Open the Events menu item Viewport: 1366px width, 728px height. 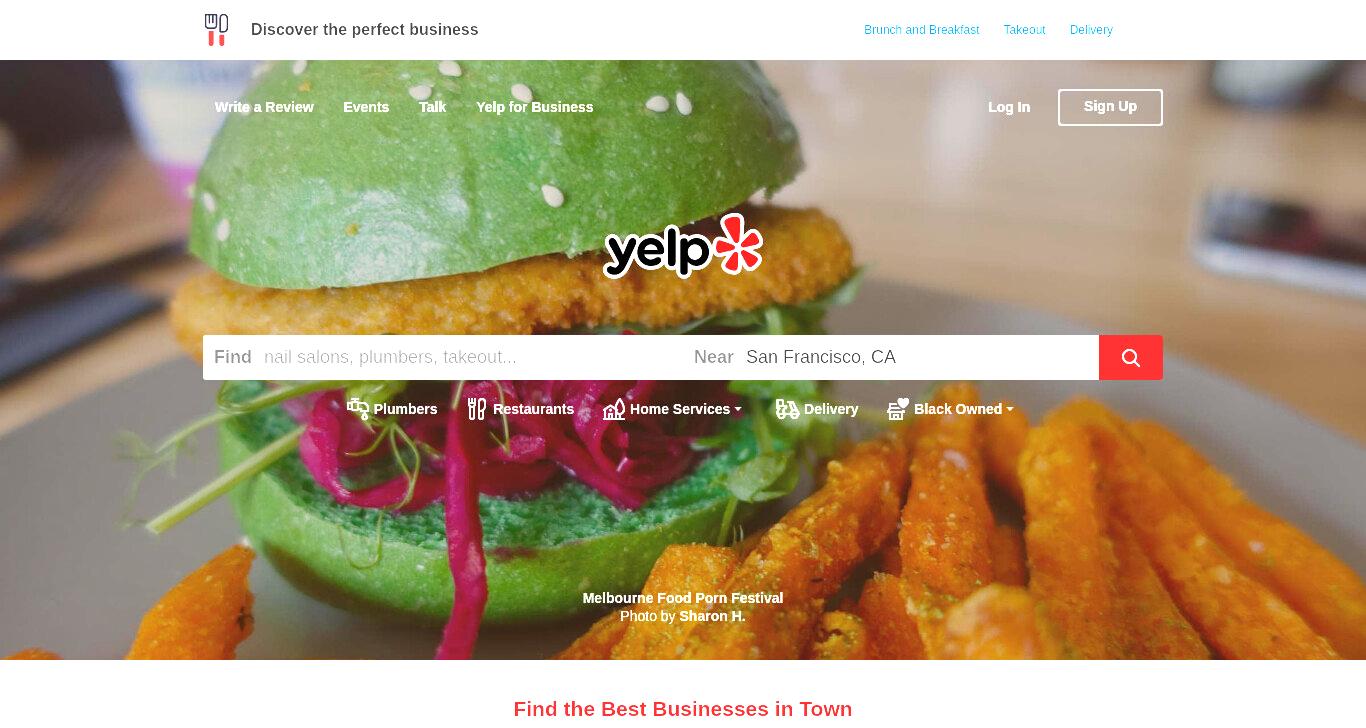[366, 107]
